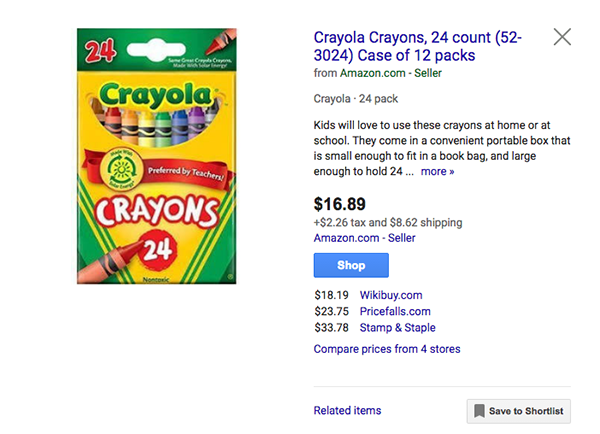Open the Amazon.com seller link below the price
This screenshot has height=434, width=600.
click(x=364, y=238)
